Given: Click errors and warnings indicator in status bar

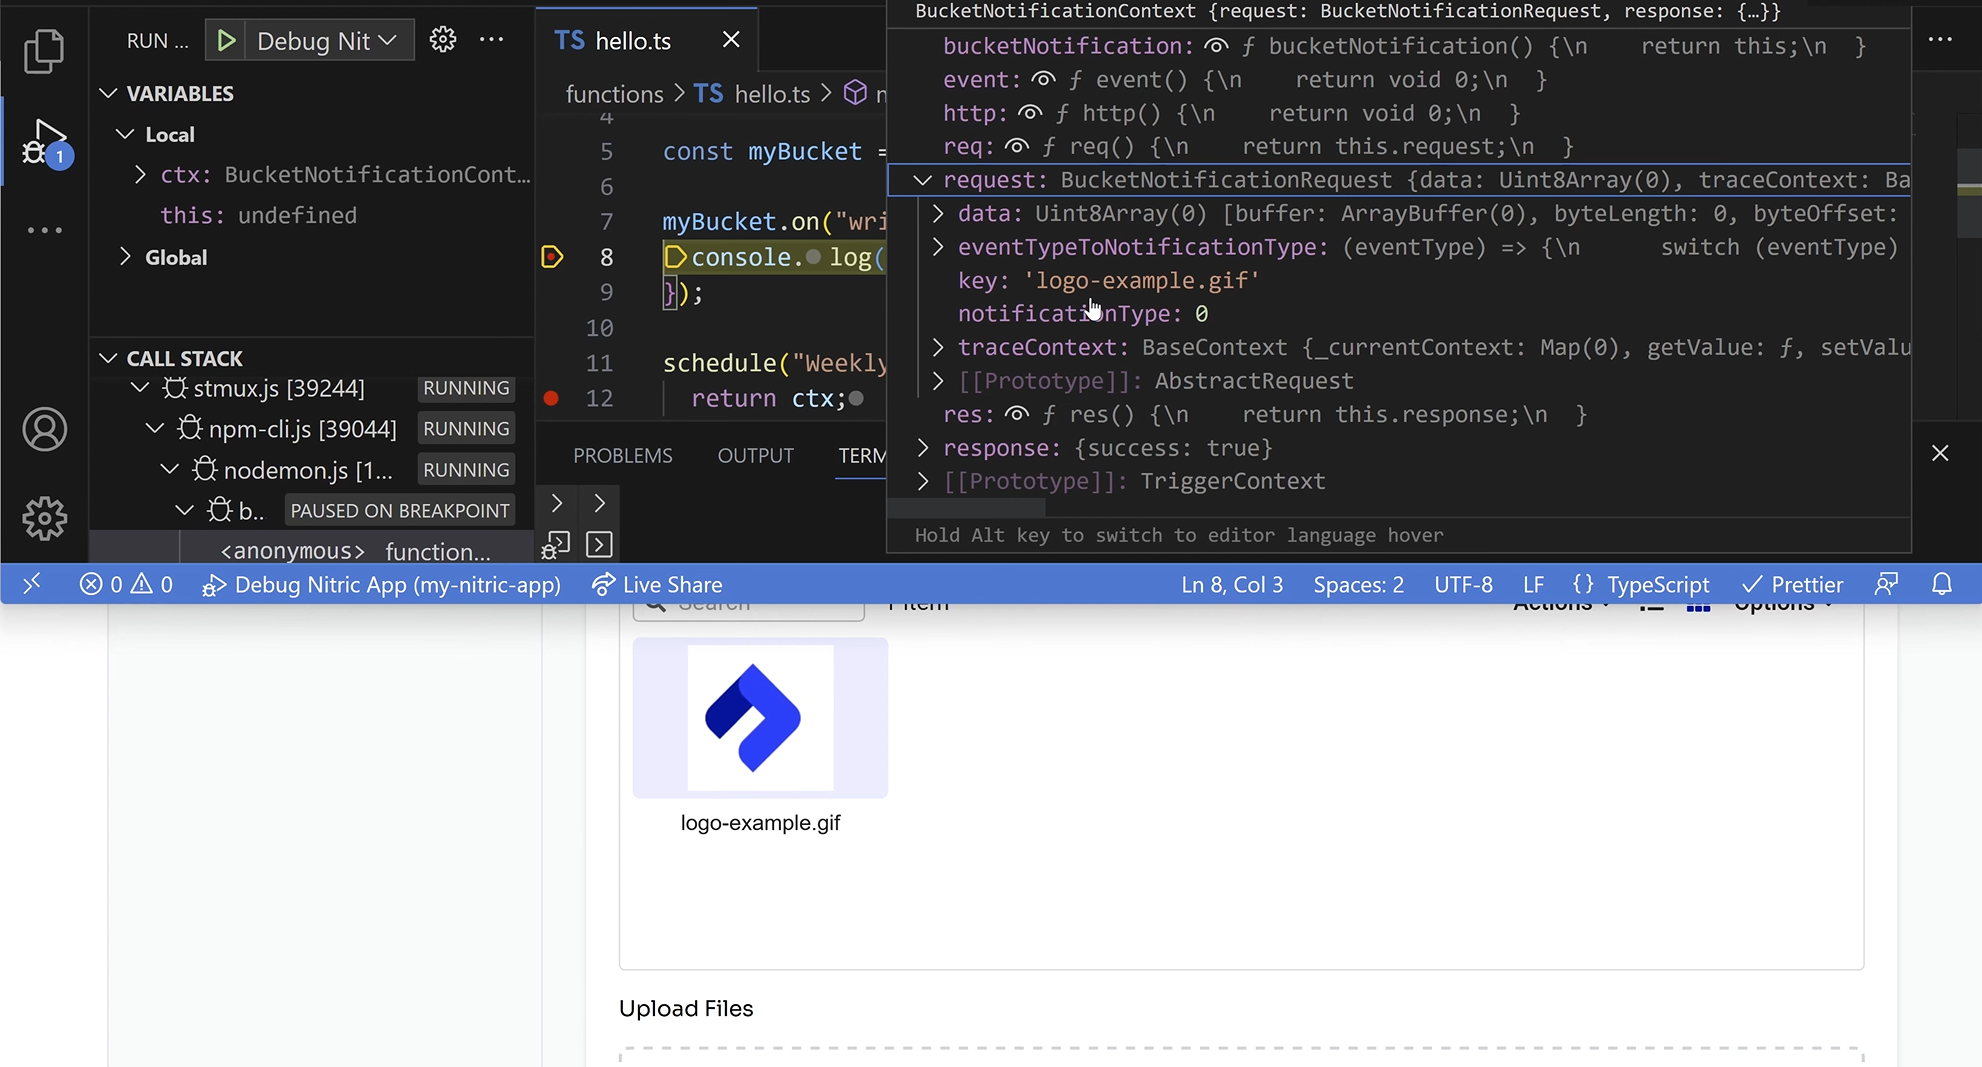Looking at the screenshot, I should click(x=126, y=584).
